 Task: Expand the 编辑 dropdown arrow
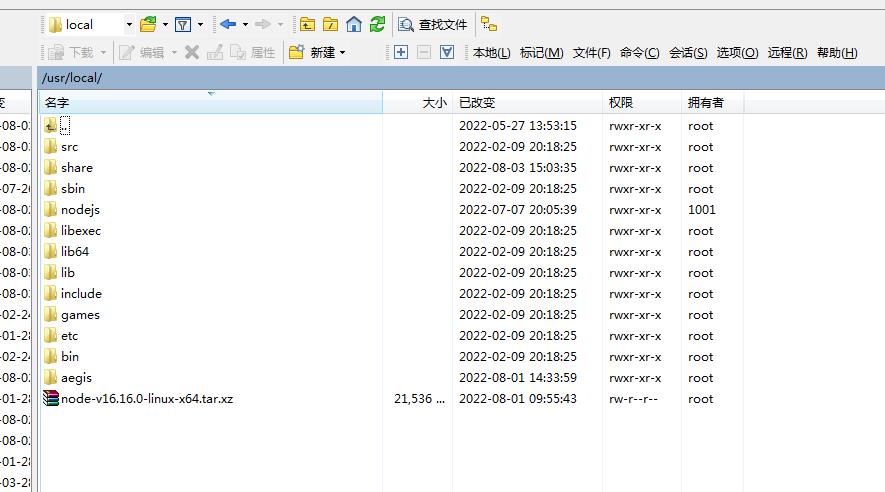coord(174,53)
